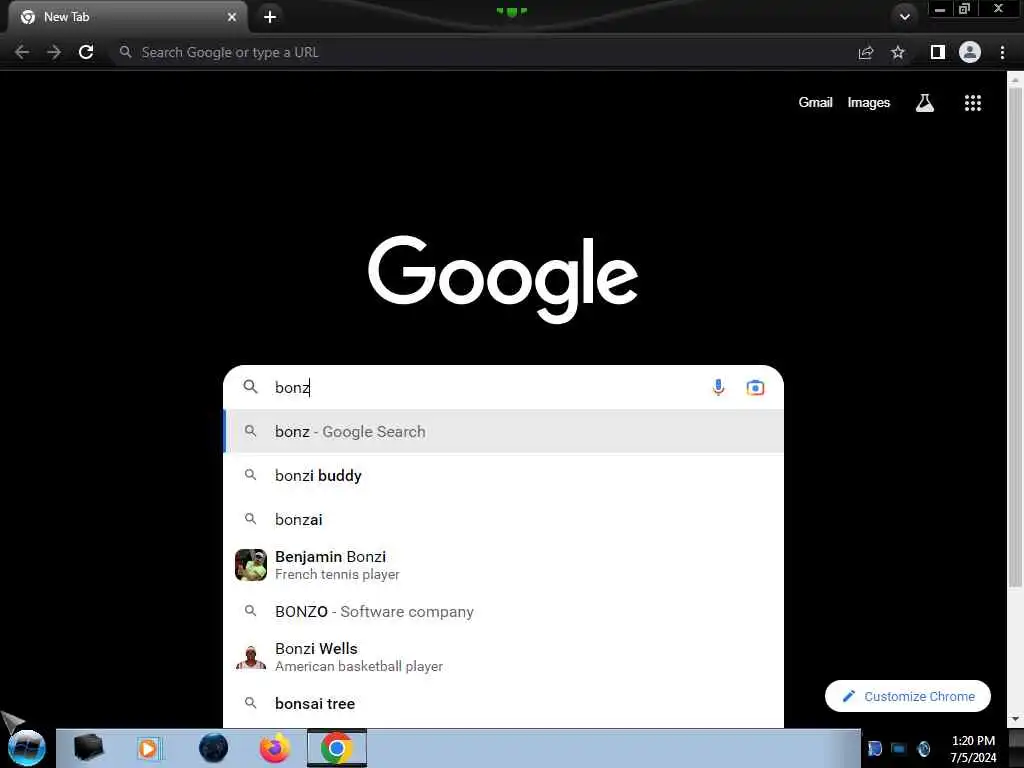This screenshot has height=768, width=1024.
Task: Open the profile avatar menu
Action: coord(970,52)
